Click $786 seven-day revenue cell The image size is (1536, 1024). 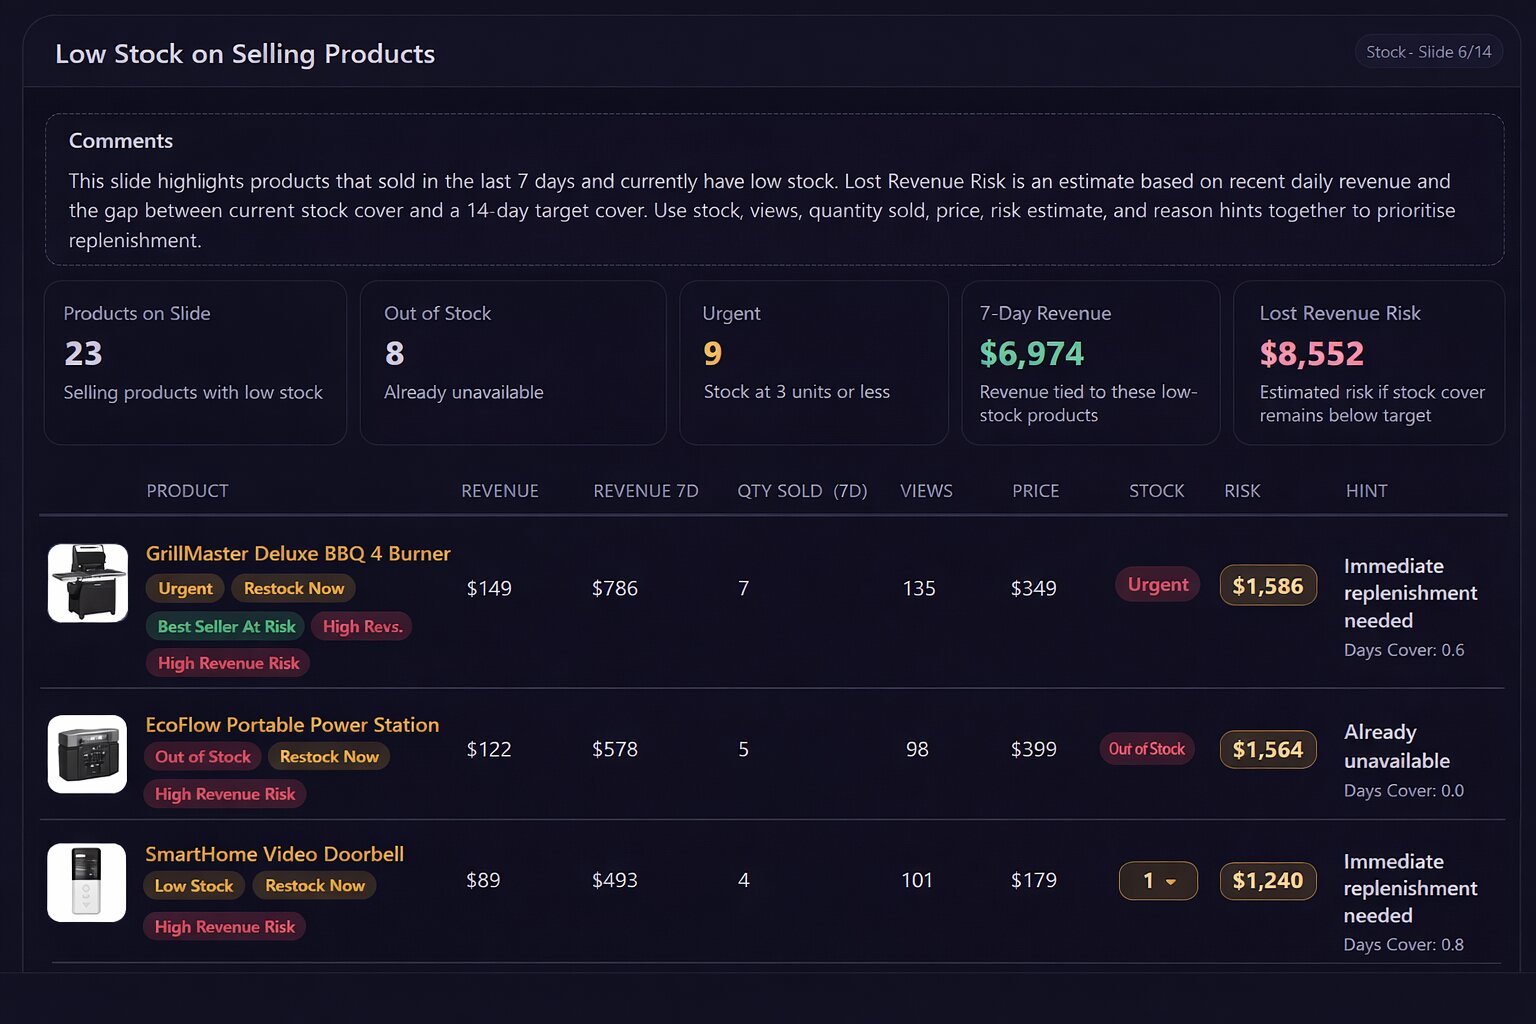(615, 588)
